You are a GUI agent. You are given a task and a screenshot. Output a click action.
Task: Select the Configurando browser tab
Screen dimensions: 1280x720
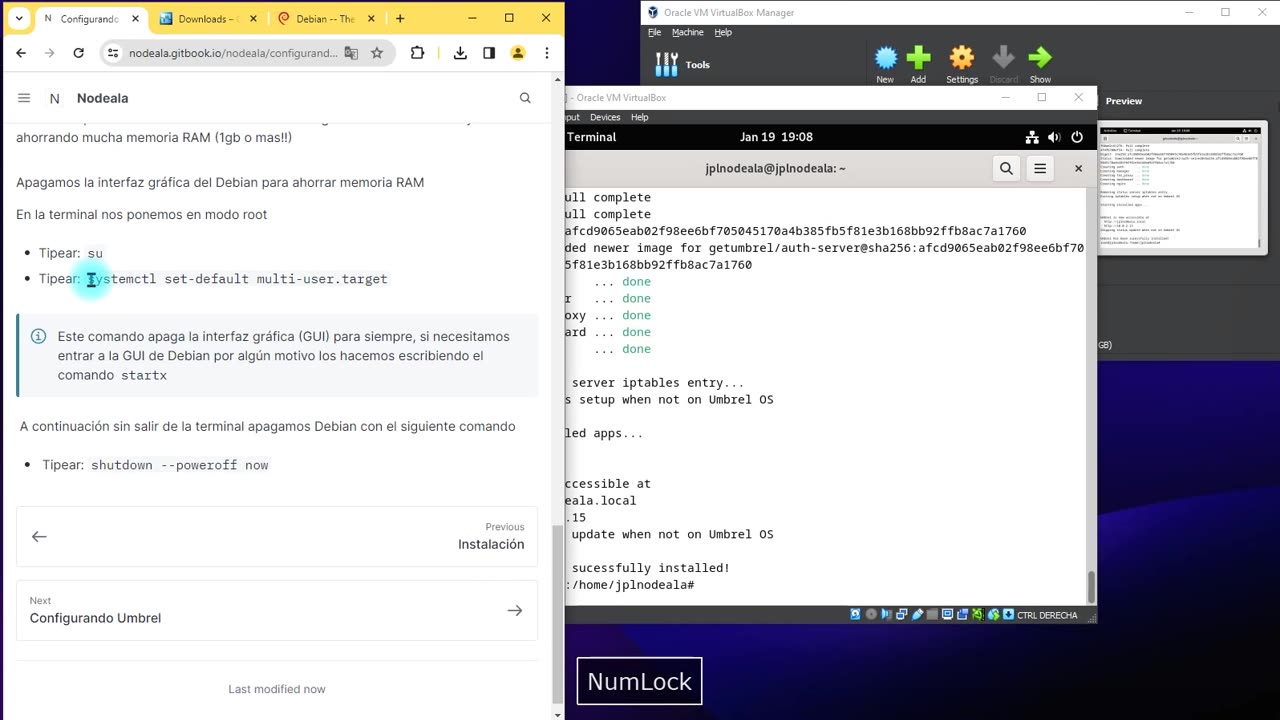(90, 18)
